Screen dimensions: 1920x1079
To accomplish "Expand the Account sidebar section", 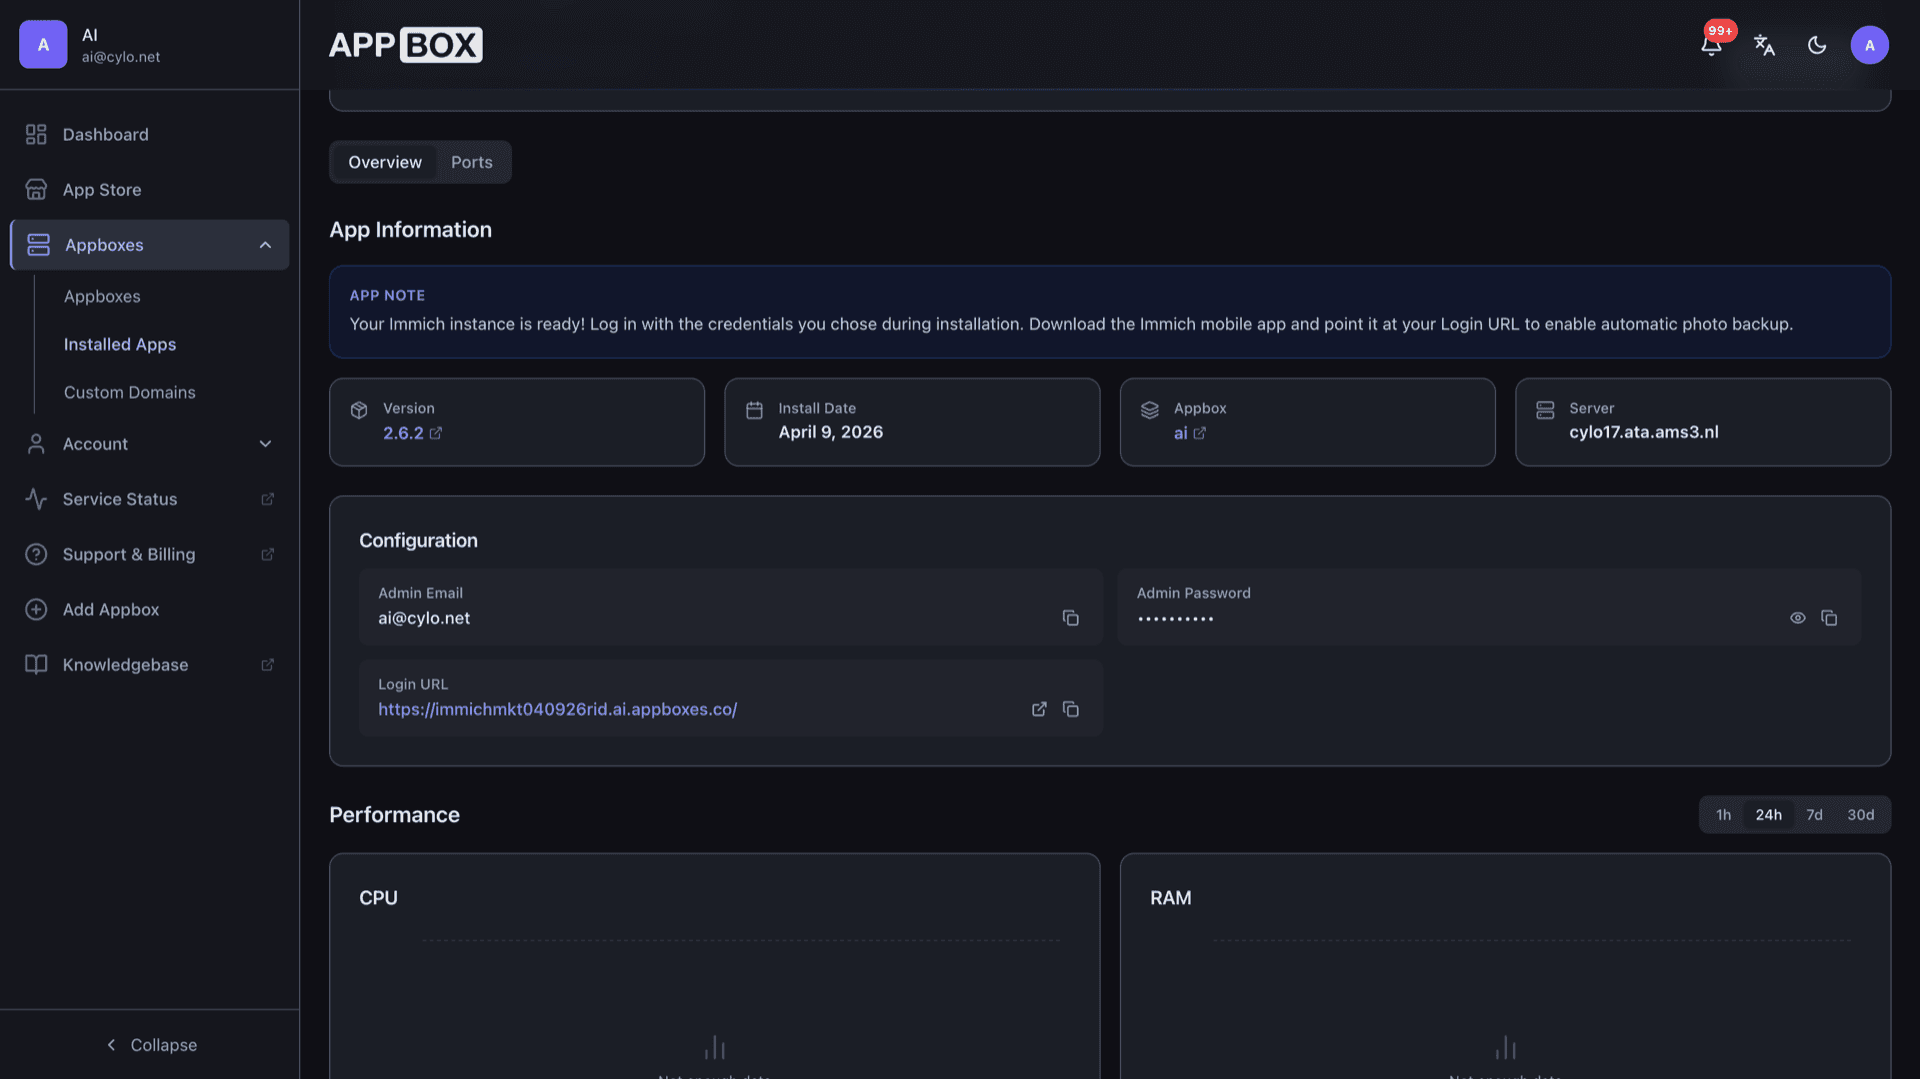I will point(265,444).
